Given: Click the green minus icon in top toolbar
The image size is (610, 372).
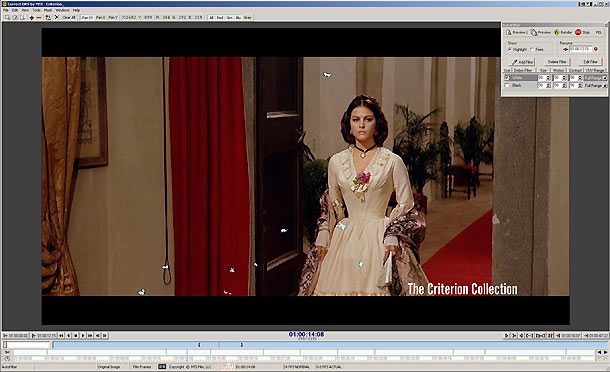Looking at the screenshot, I should [39, 18].
